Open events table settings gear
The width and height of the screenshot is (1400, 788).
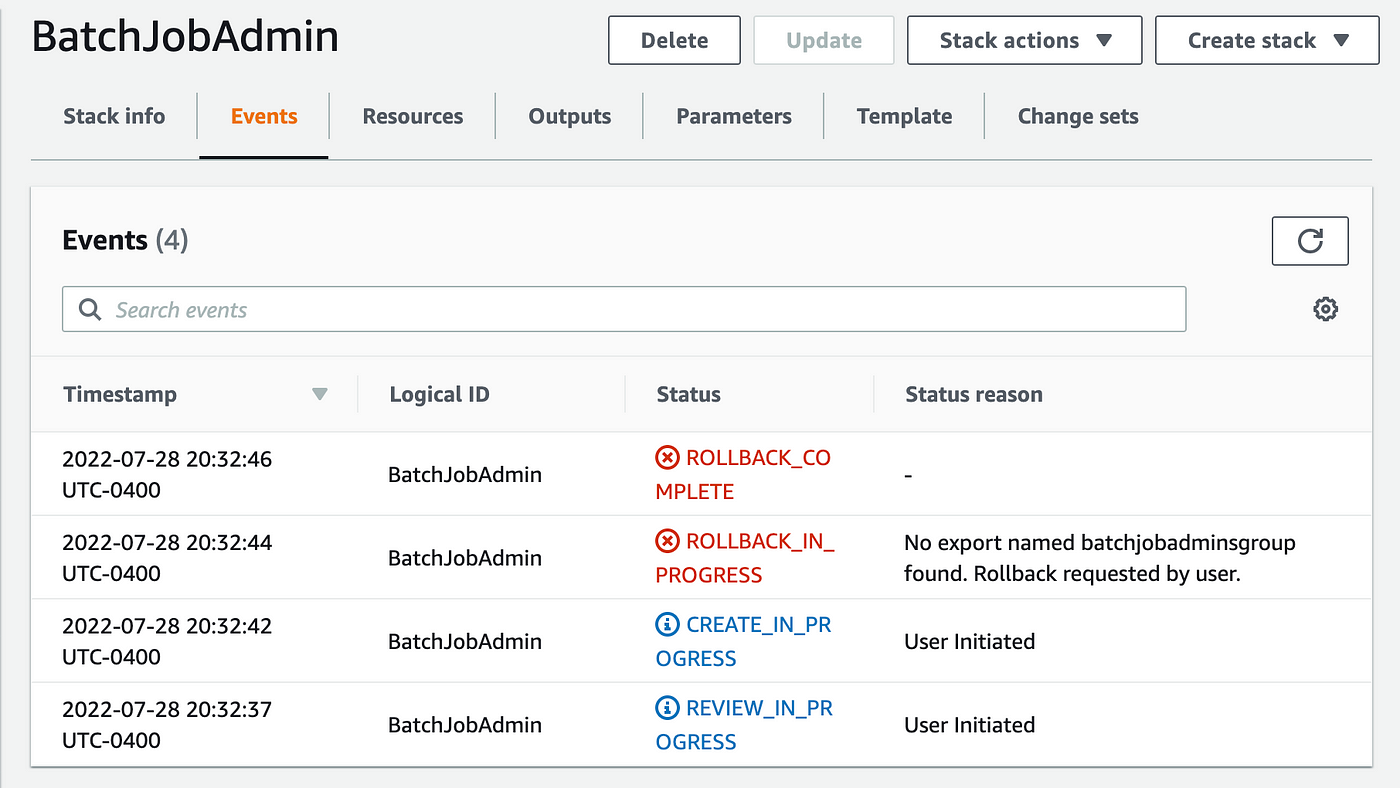pyautogui.click(x=1325, y=309)
